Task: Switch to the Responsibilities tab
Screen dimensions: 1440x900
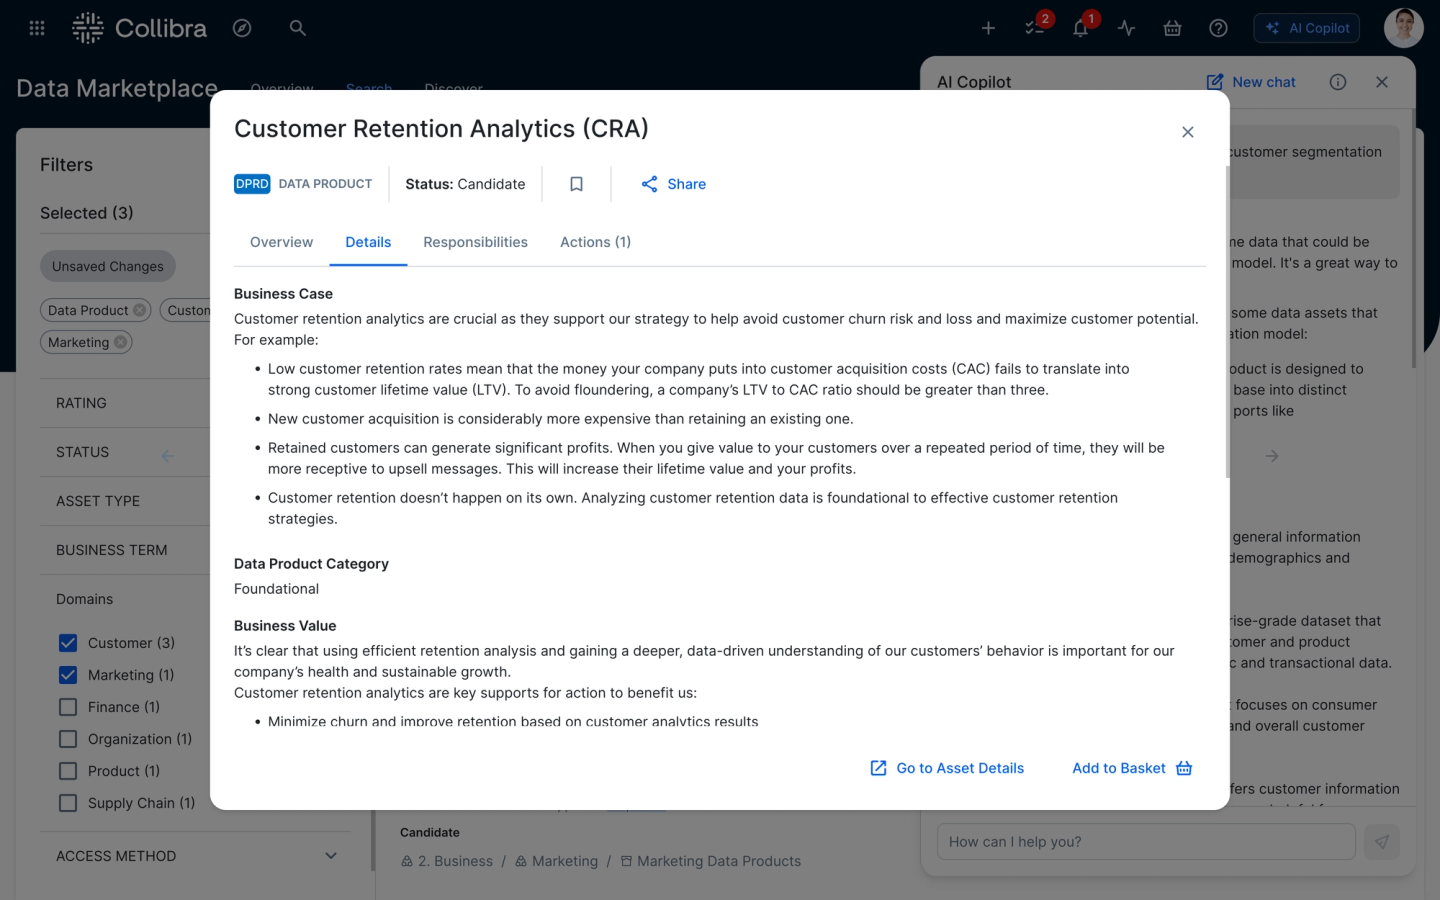Action: point(475,242)
